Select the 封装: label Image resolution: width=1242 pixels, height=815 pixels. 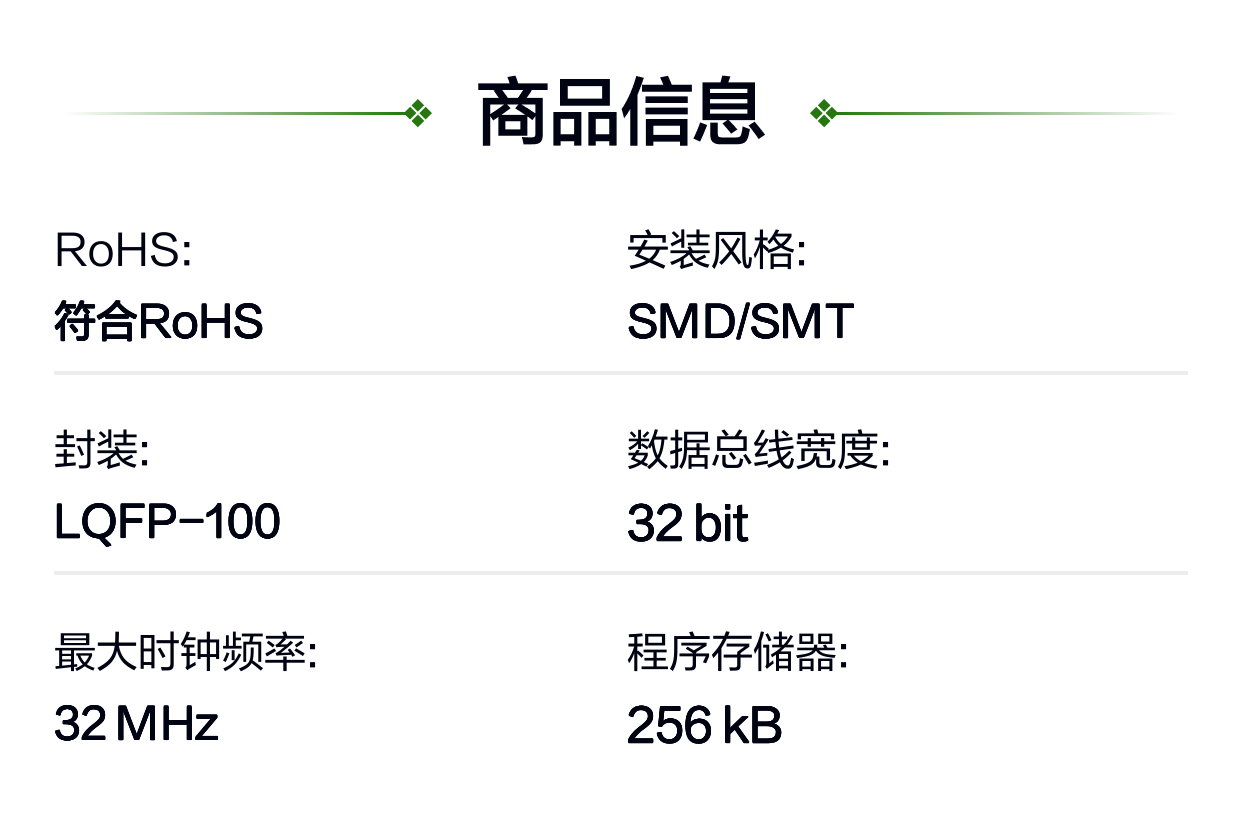(101, 451)
